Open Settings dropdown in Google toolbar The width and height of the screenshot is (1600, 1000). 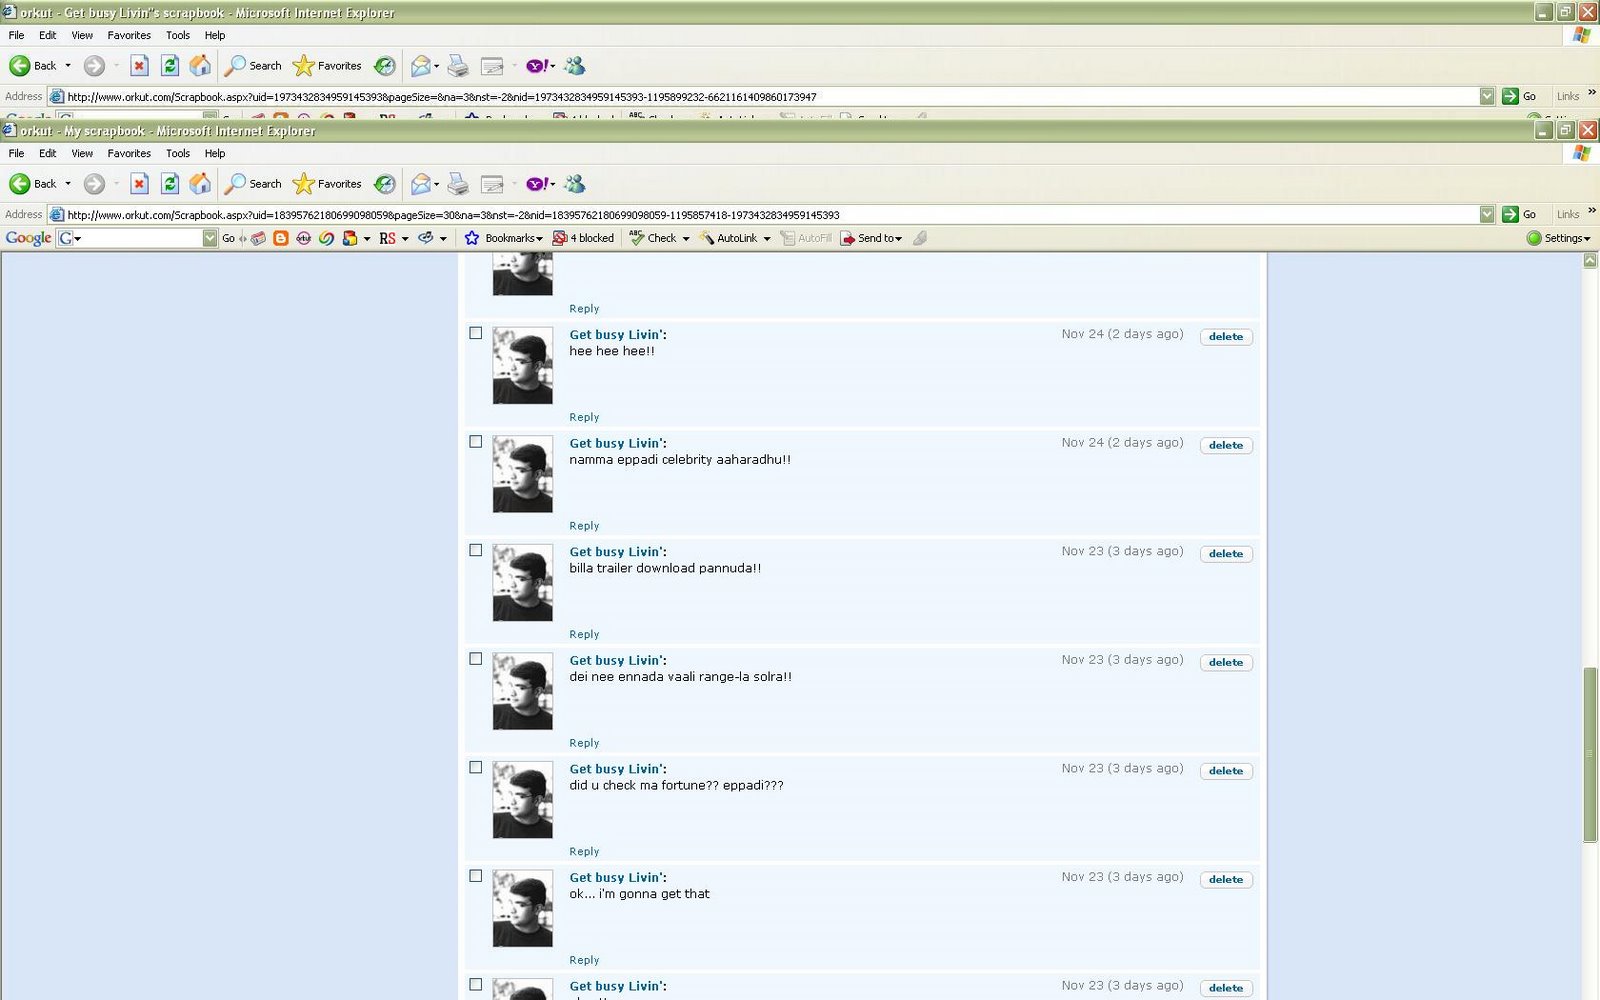click(1559, 238)
